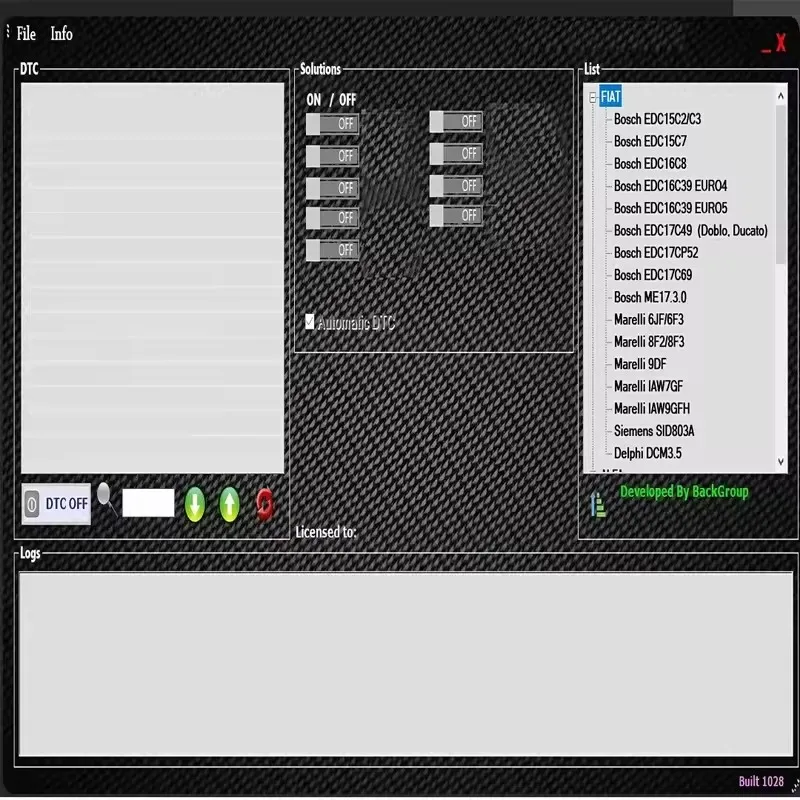Select the FIAT tree item

pos(610,96)
